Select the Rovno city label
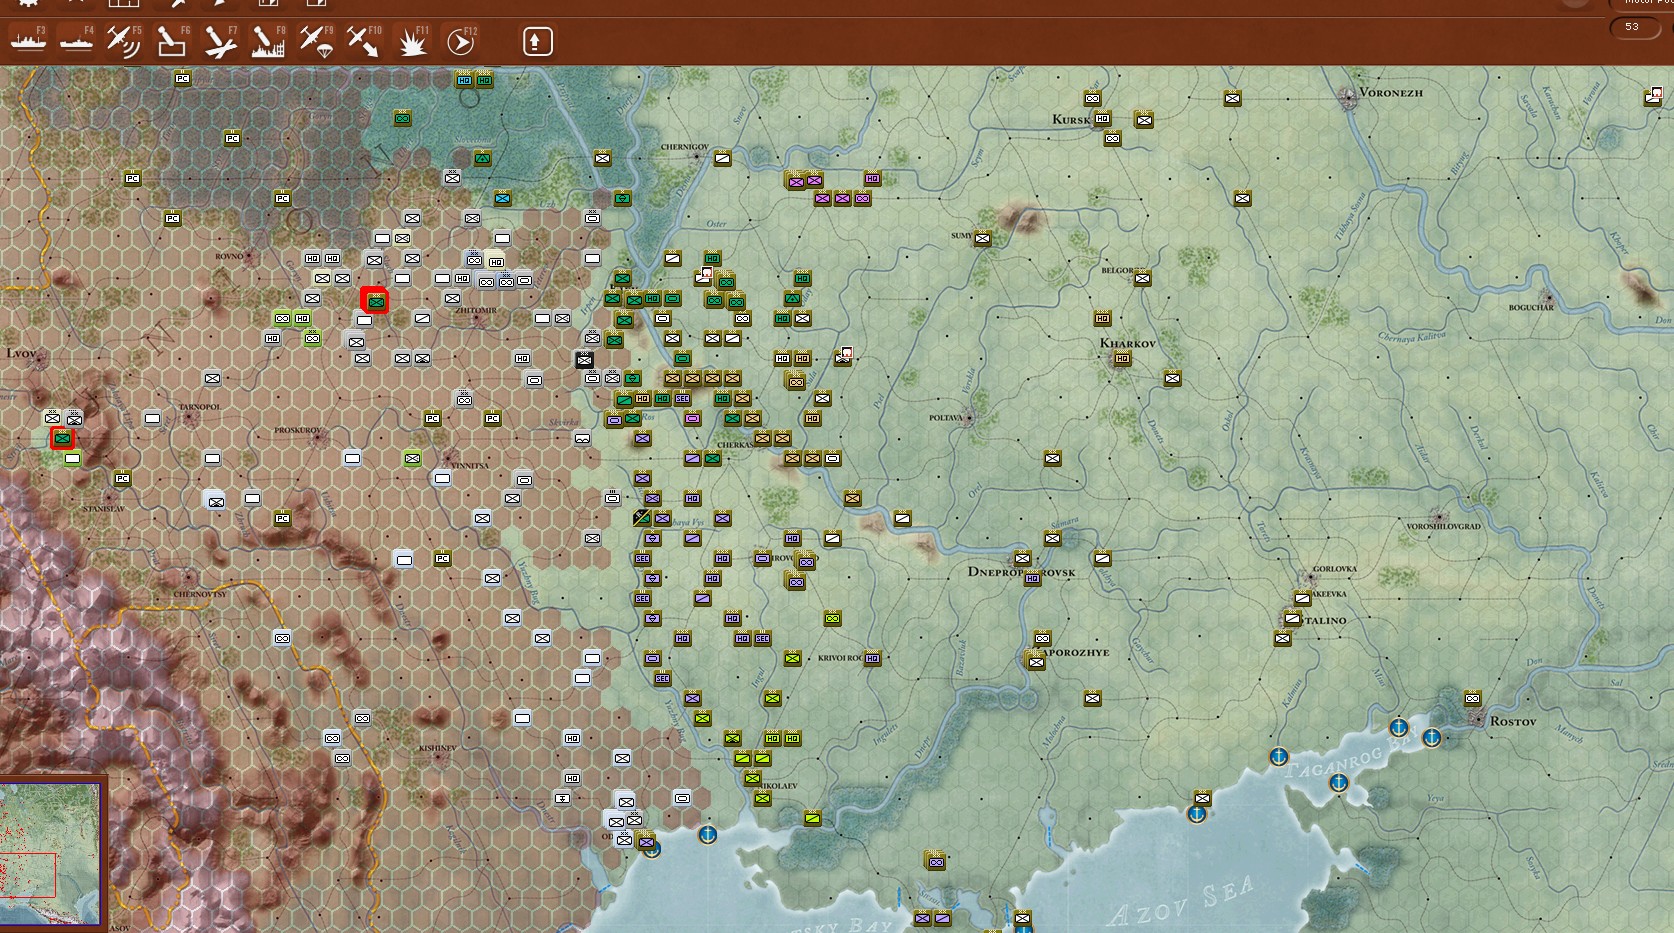The width and height of the screenshot is (1674, 933). click(x=229, y=256)
